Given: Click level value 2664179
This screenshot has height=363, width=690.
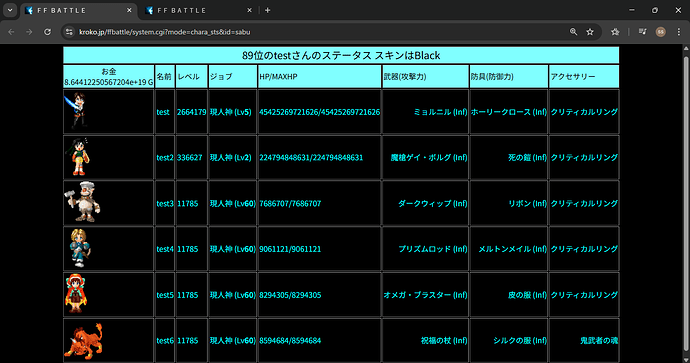Looking at the screenshot, I should (x=191, y=112).
